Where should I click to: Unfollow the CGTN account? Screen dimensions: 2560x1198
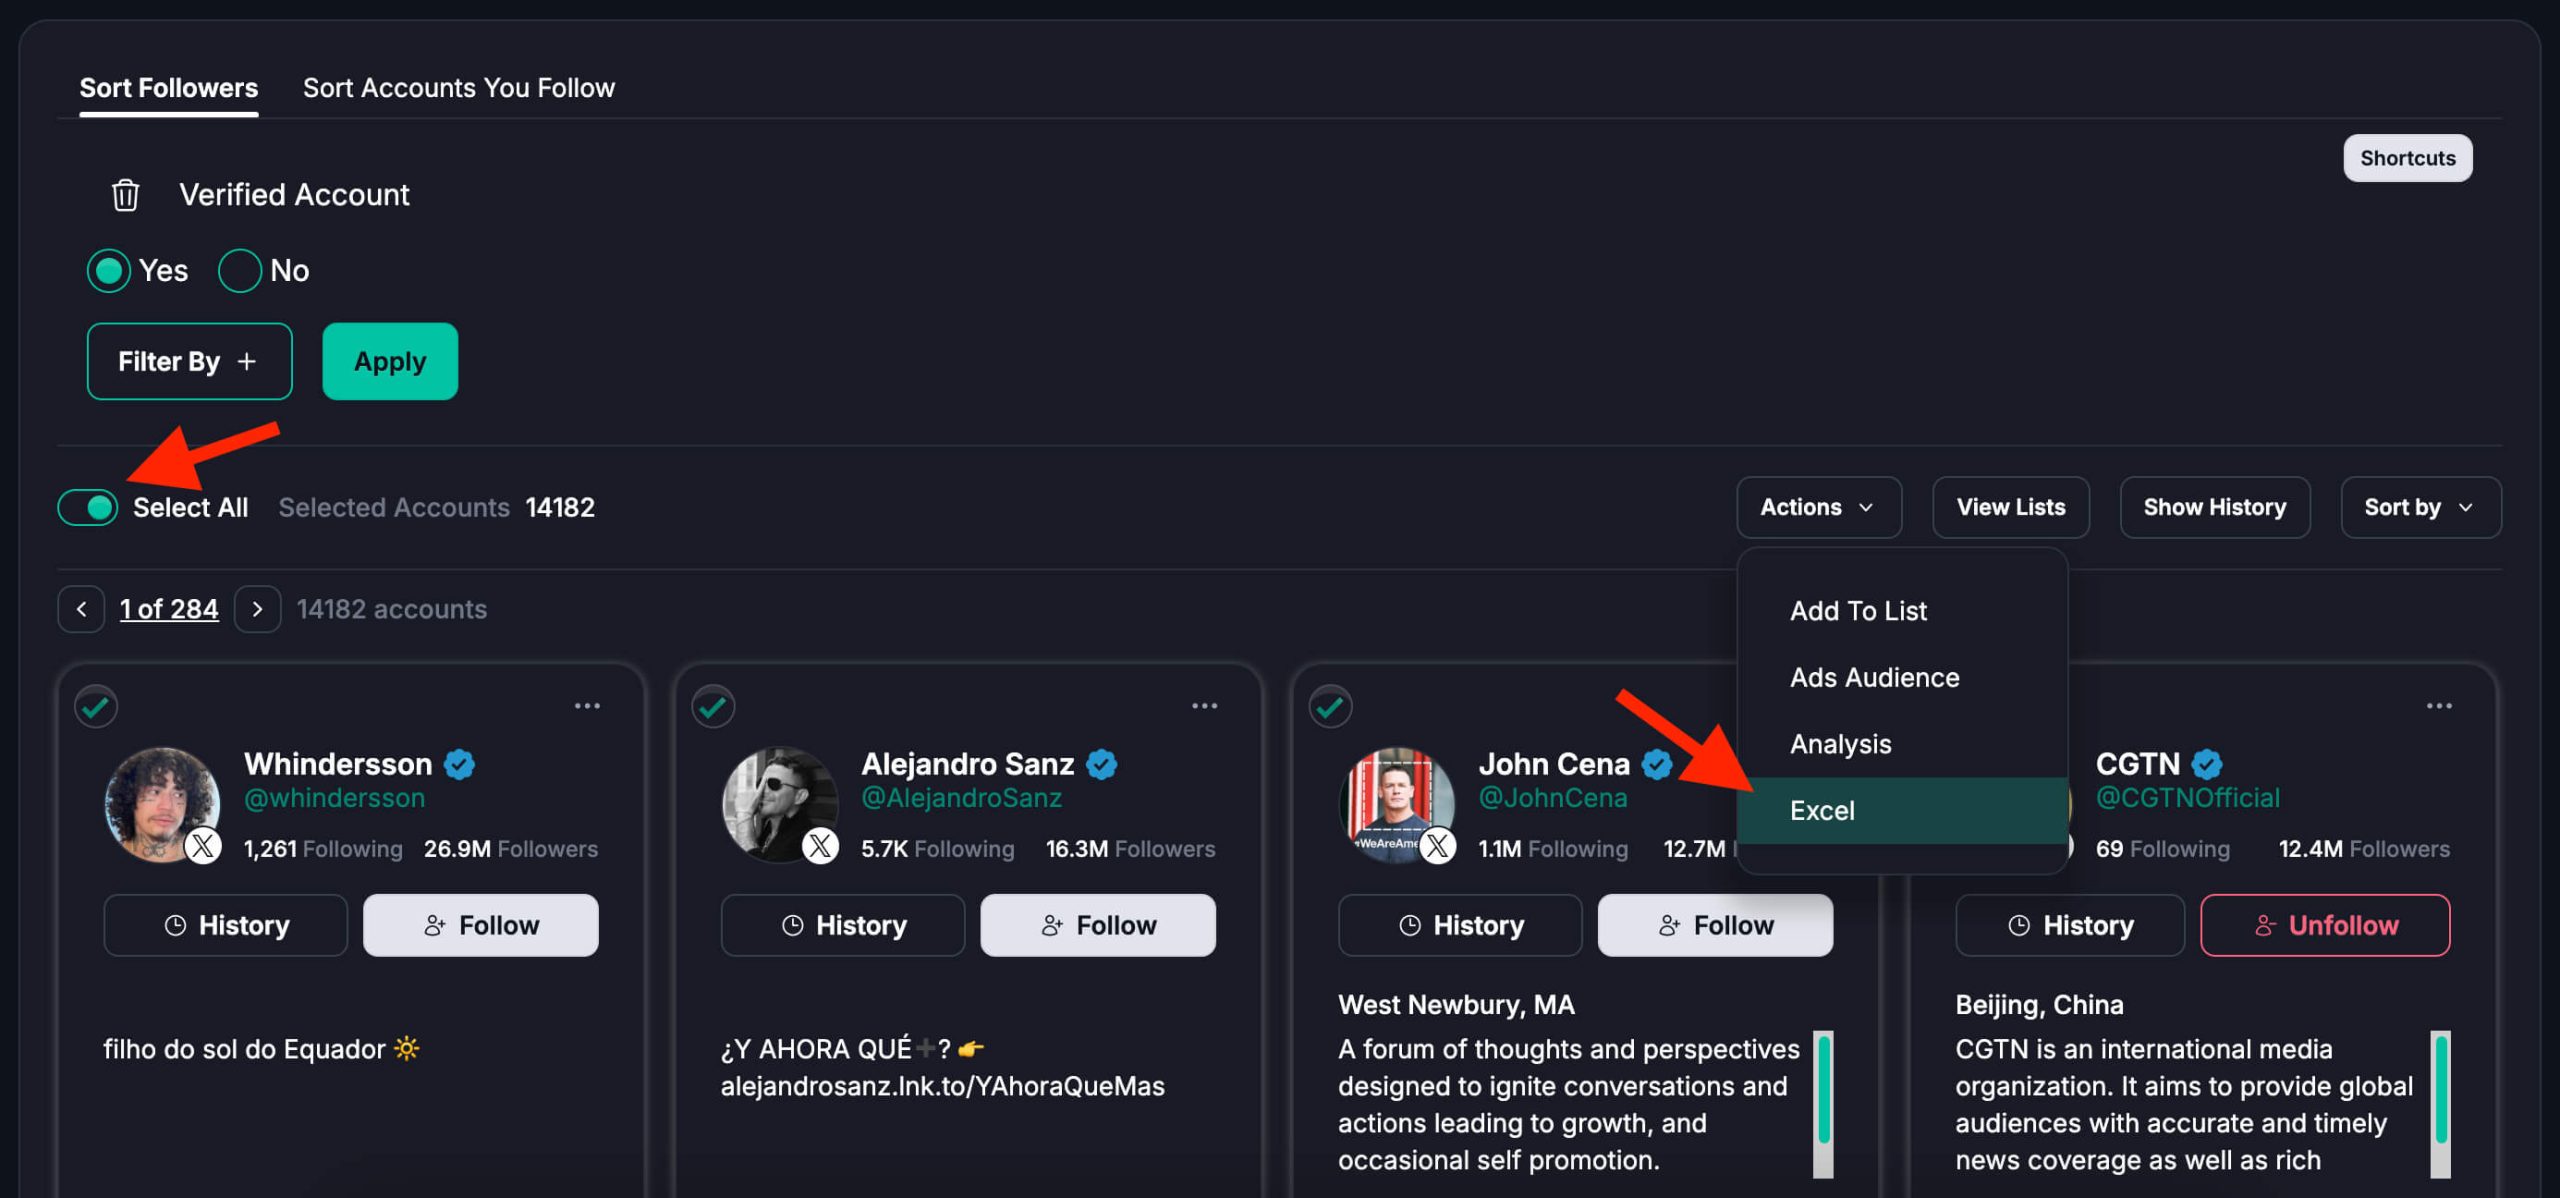[2325, 926]
